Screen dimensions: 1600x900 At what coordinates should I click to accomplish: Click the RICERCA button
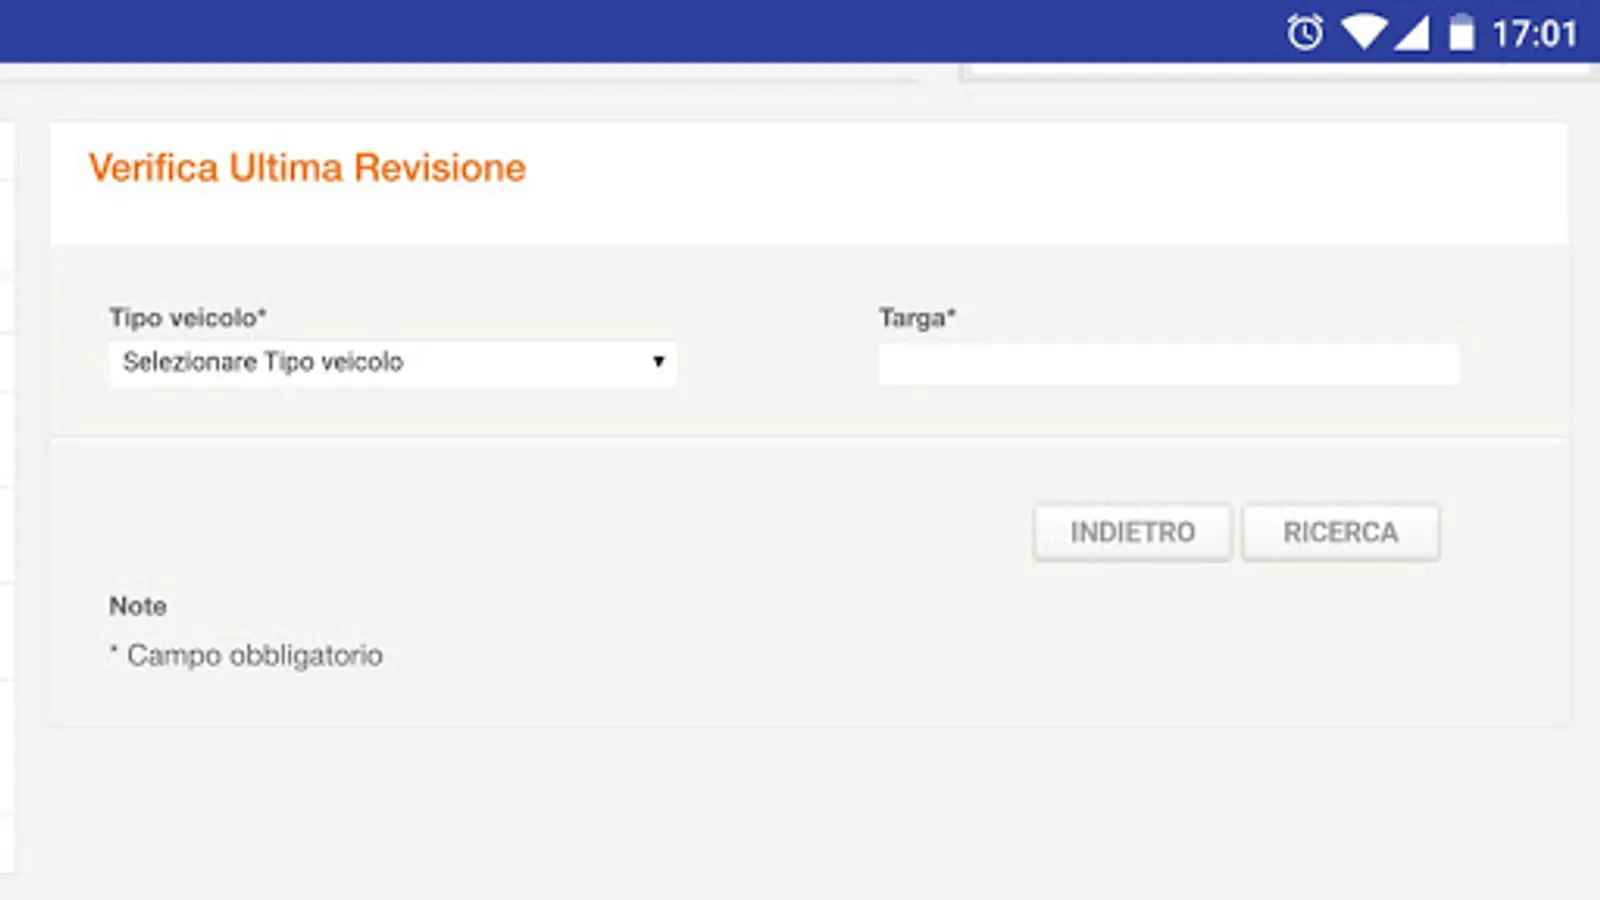click(x=1340, y=532)
